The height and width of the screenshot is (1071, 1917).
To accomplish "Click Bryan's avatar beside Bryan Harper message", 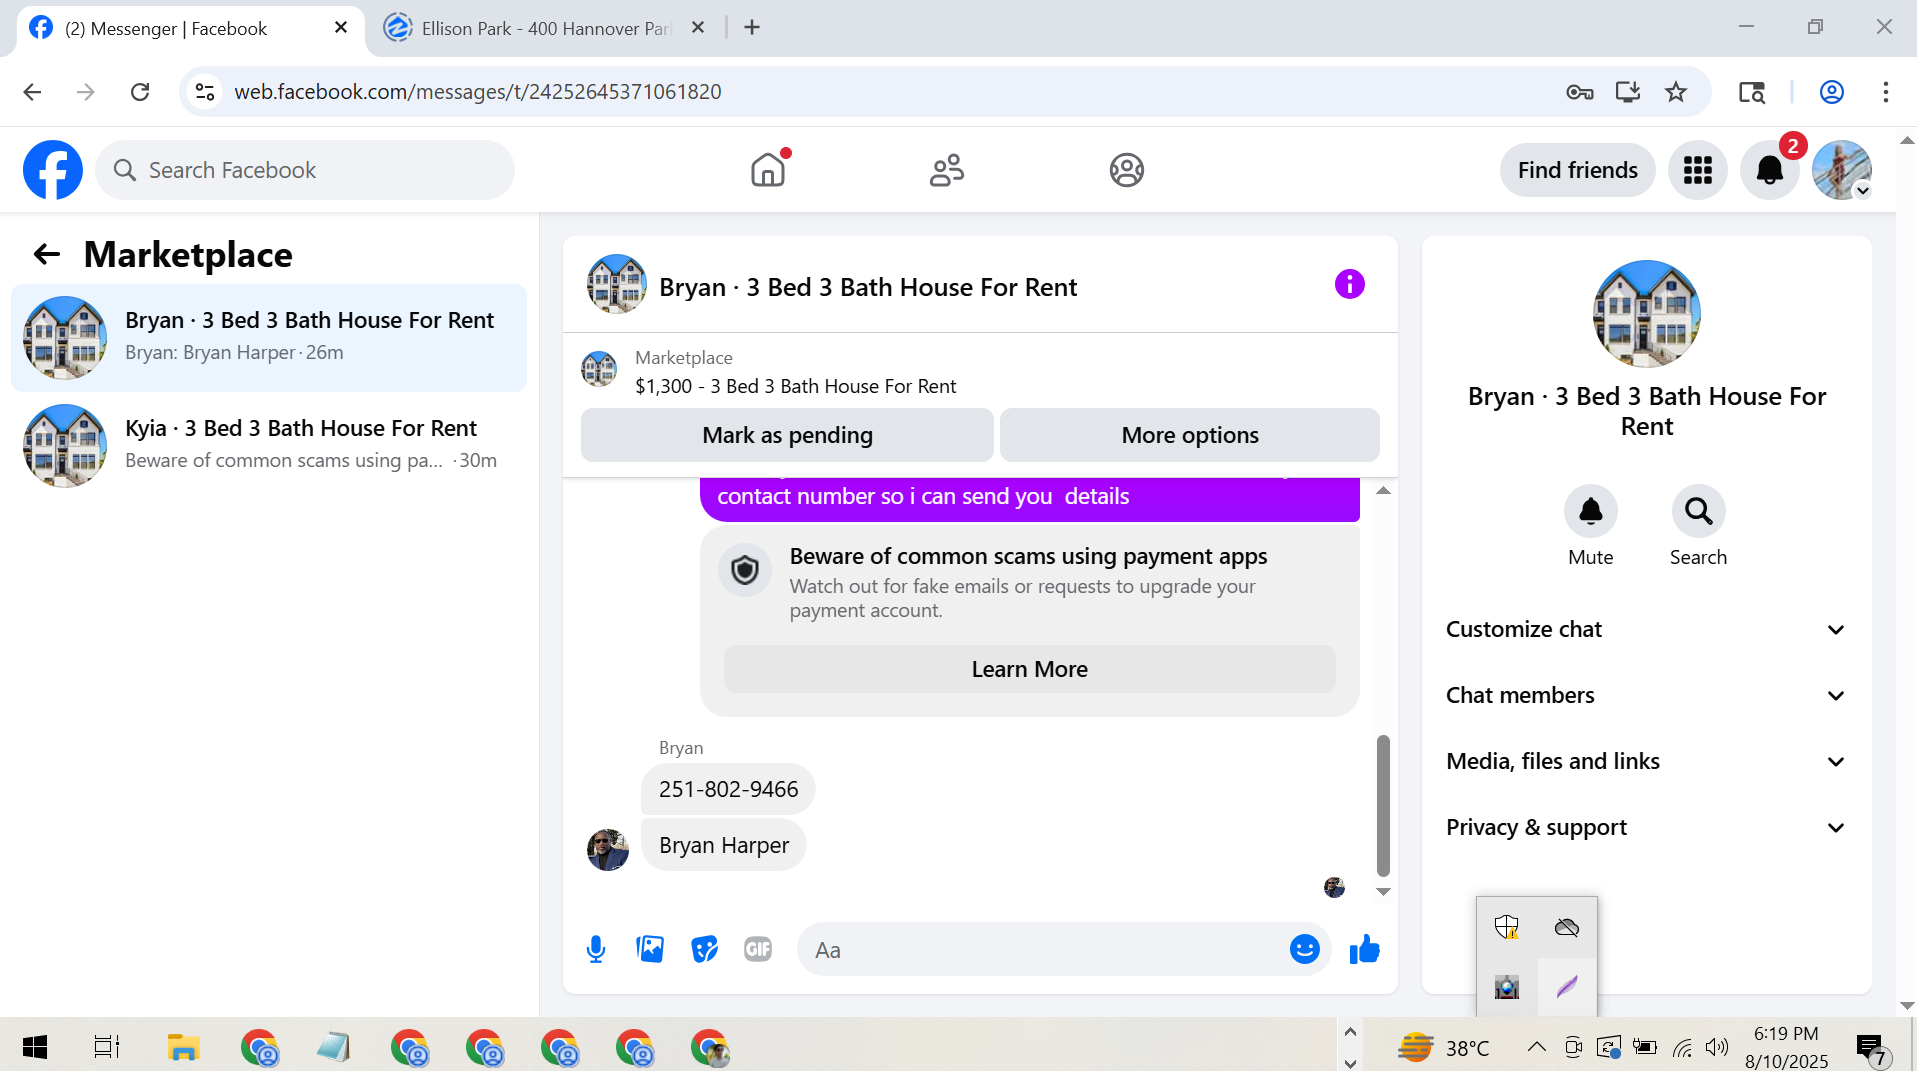I will pyautogui.click(x=607, y=849).
